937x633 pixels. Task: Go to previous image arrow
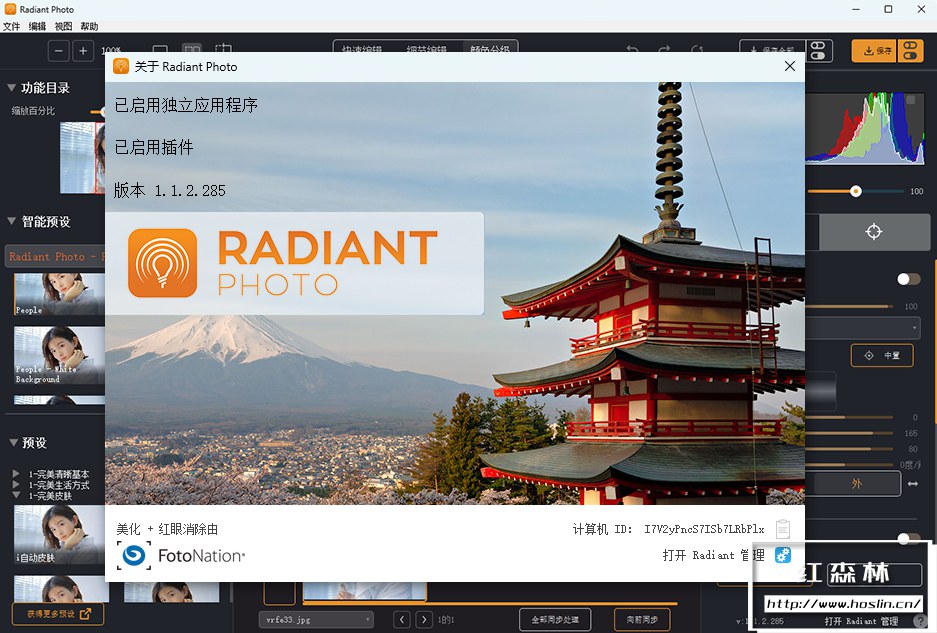tap(402, 620)
